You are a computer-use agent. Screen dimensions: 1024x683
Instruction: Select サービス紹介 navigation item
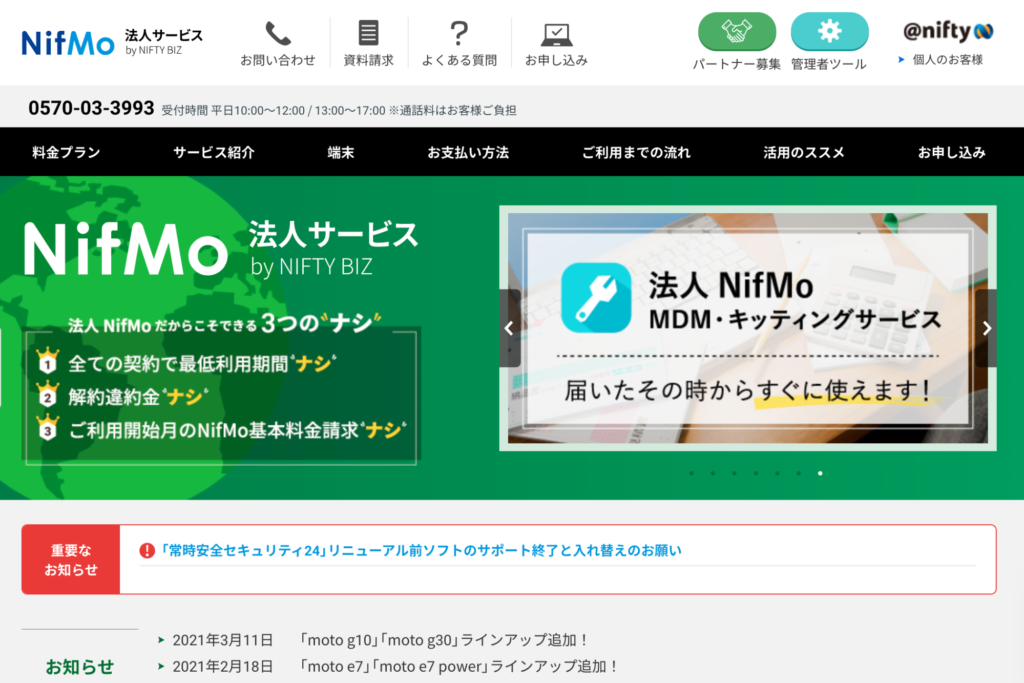[214, 152]
